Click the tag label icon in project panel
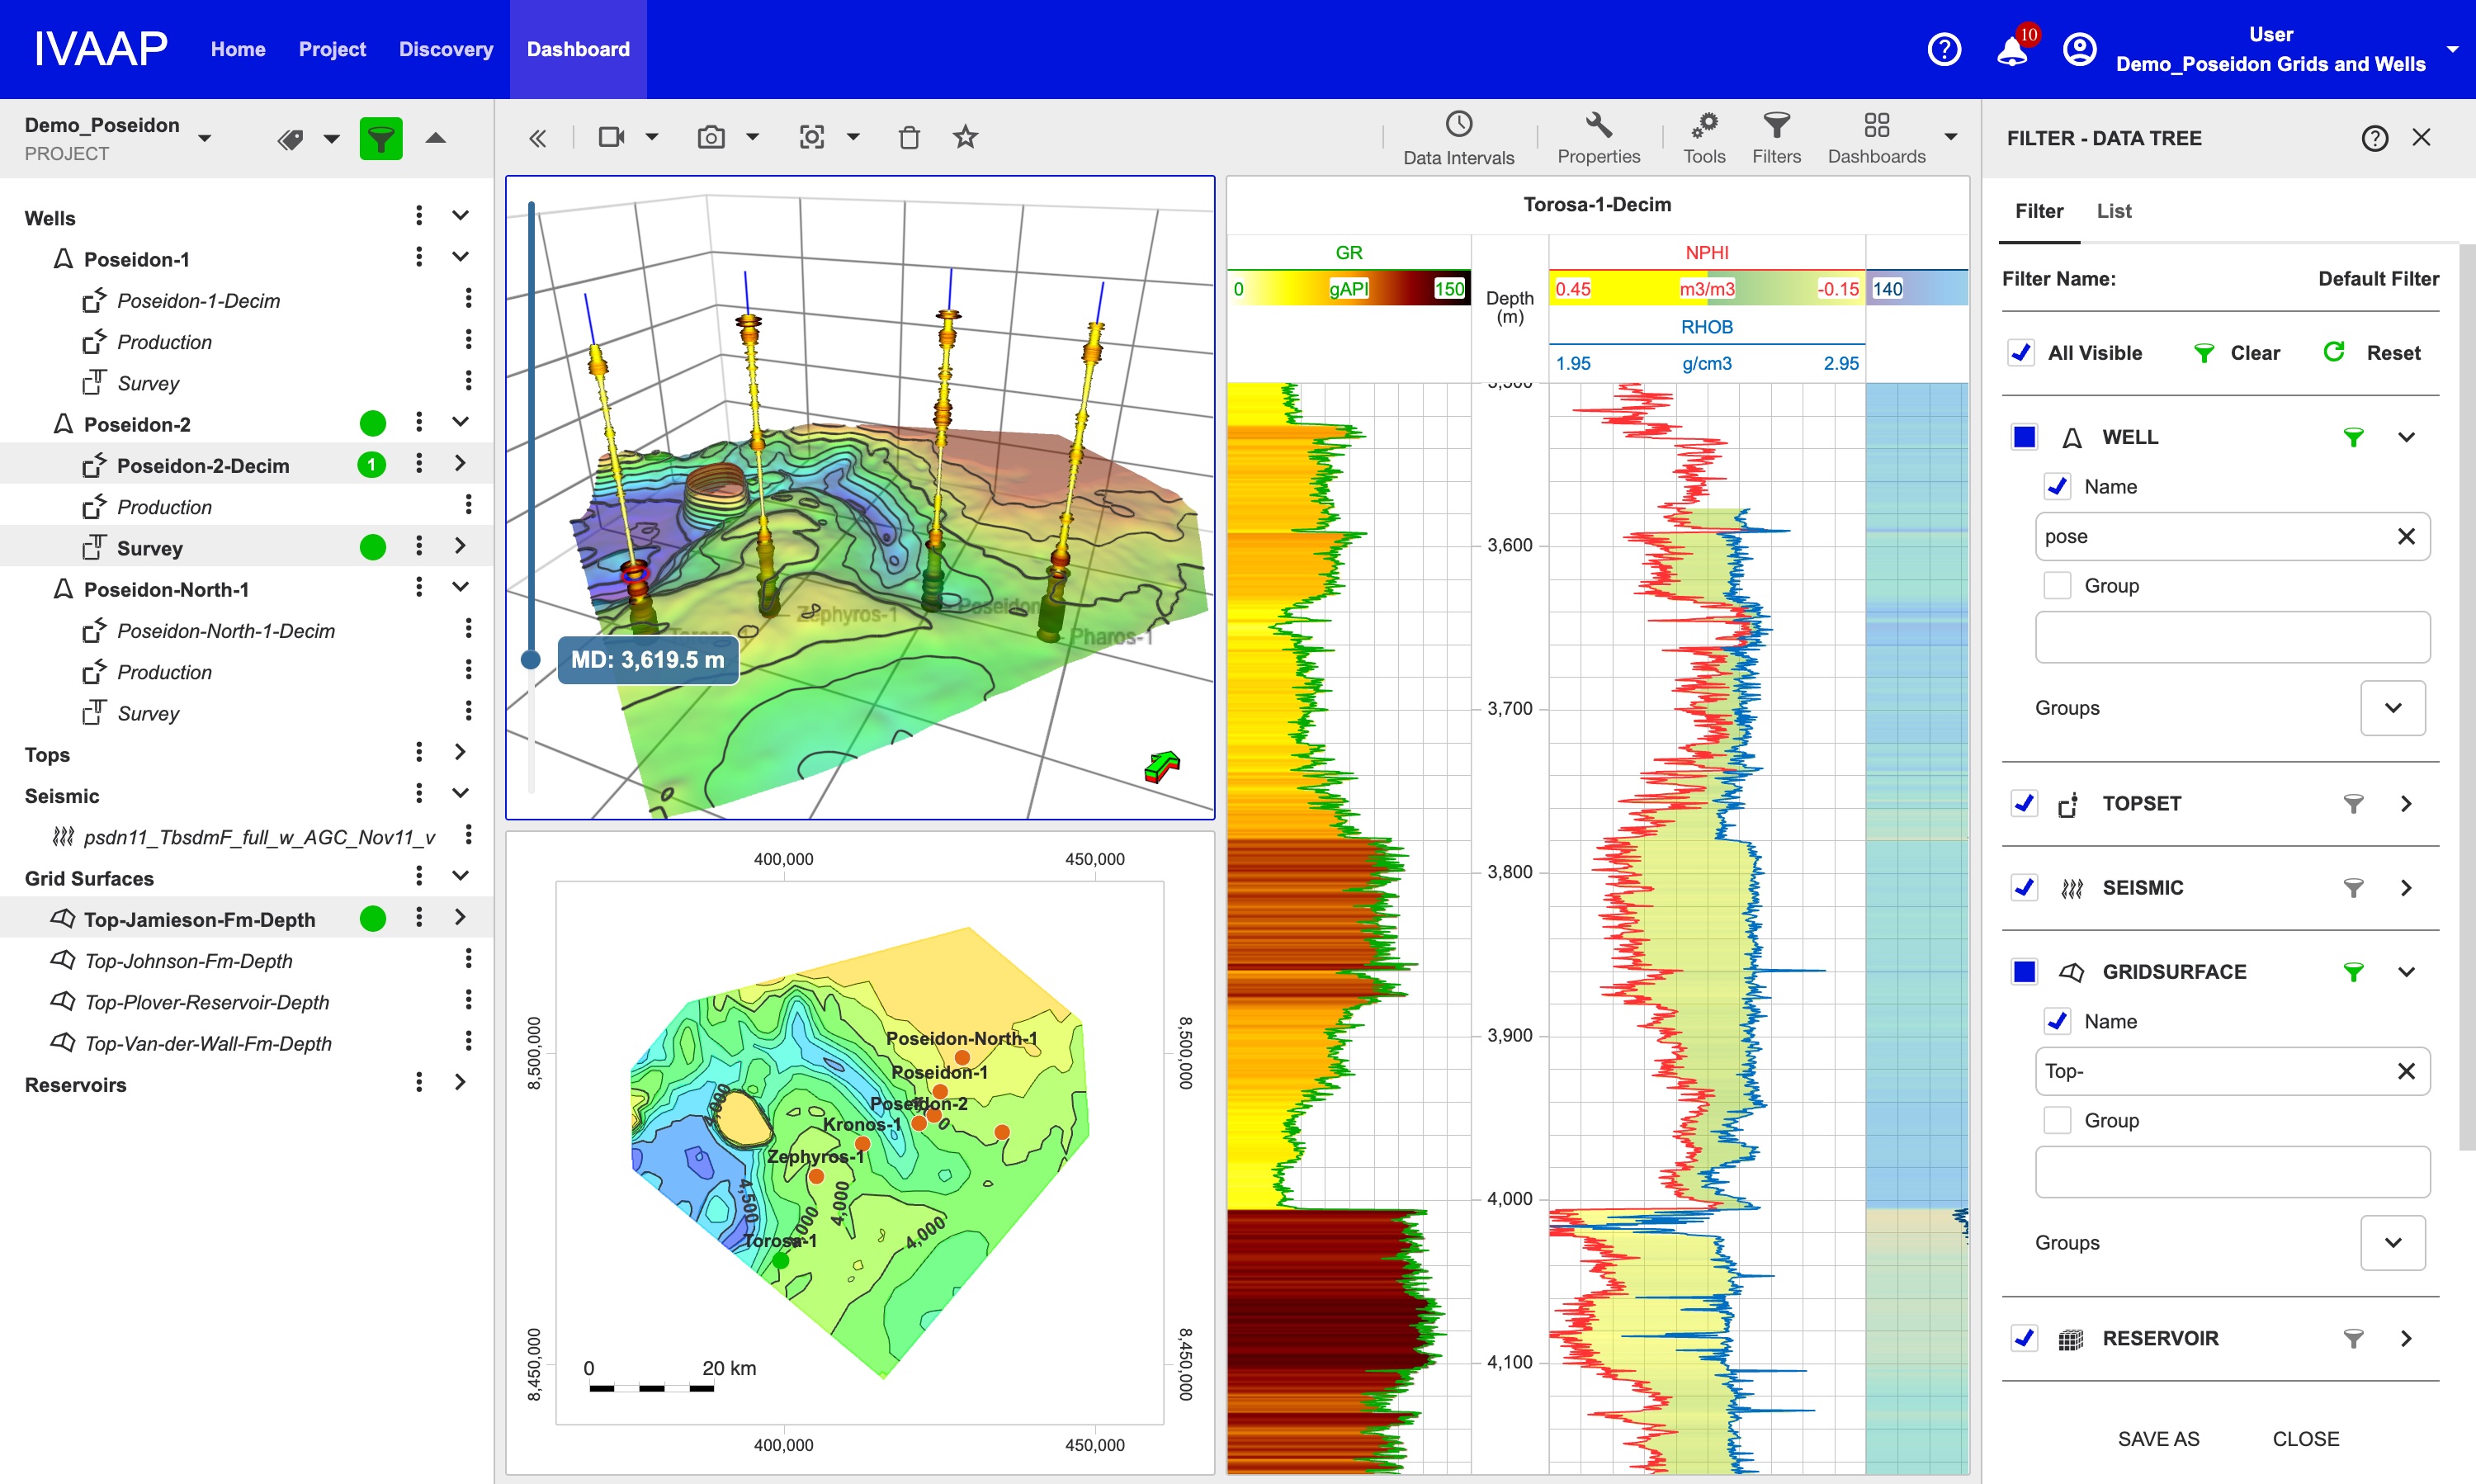 (x=291, y=139)
